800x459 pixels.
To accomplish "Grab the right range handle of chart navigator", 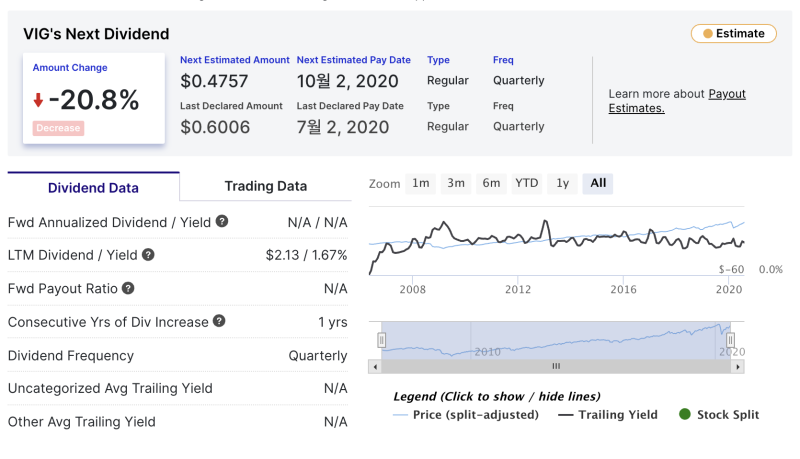I will 730,340.
